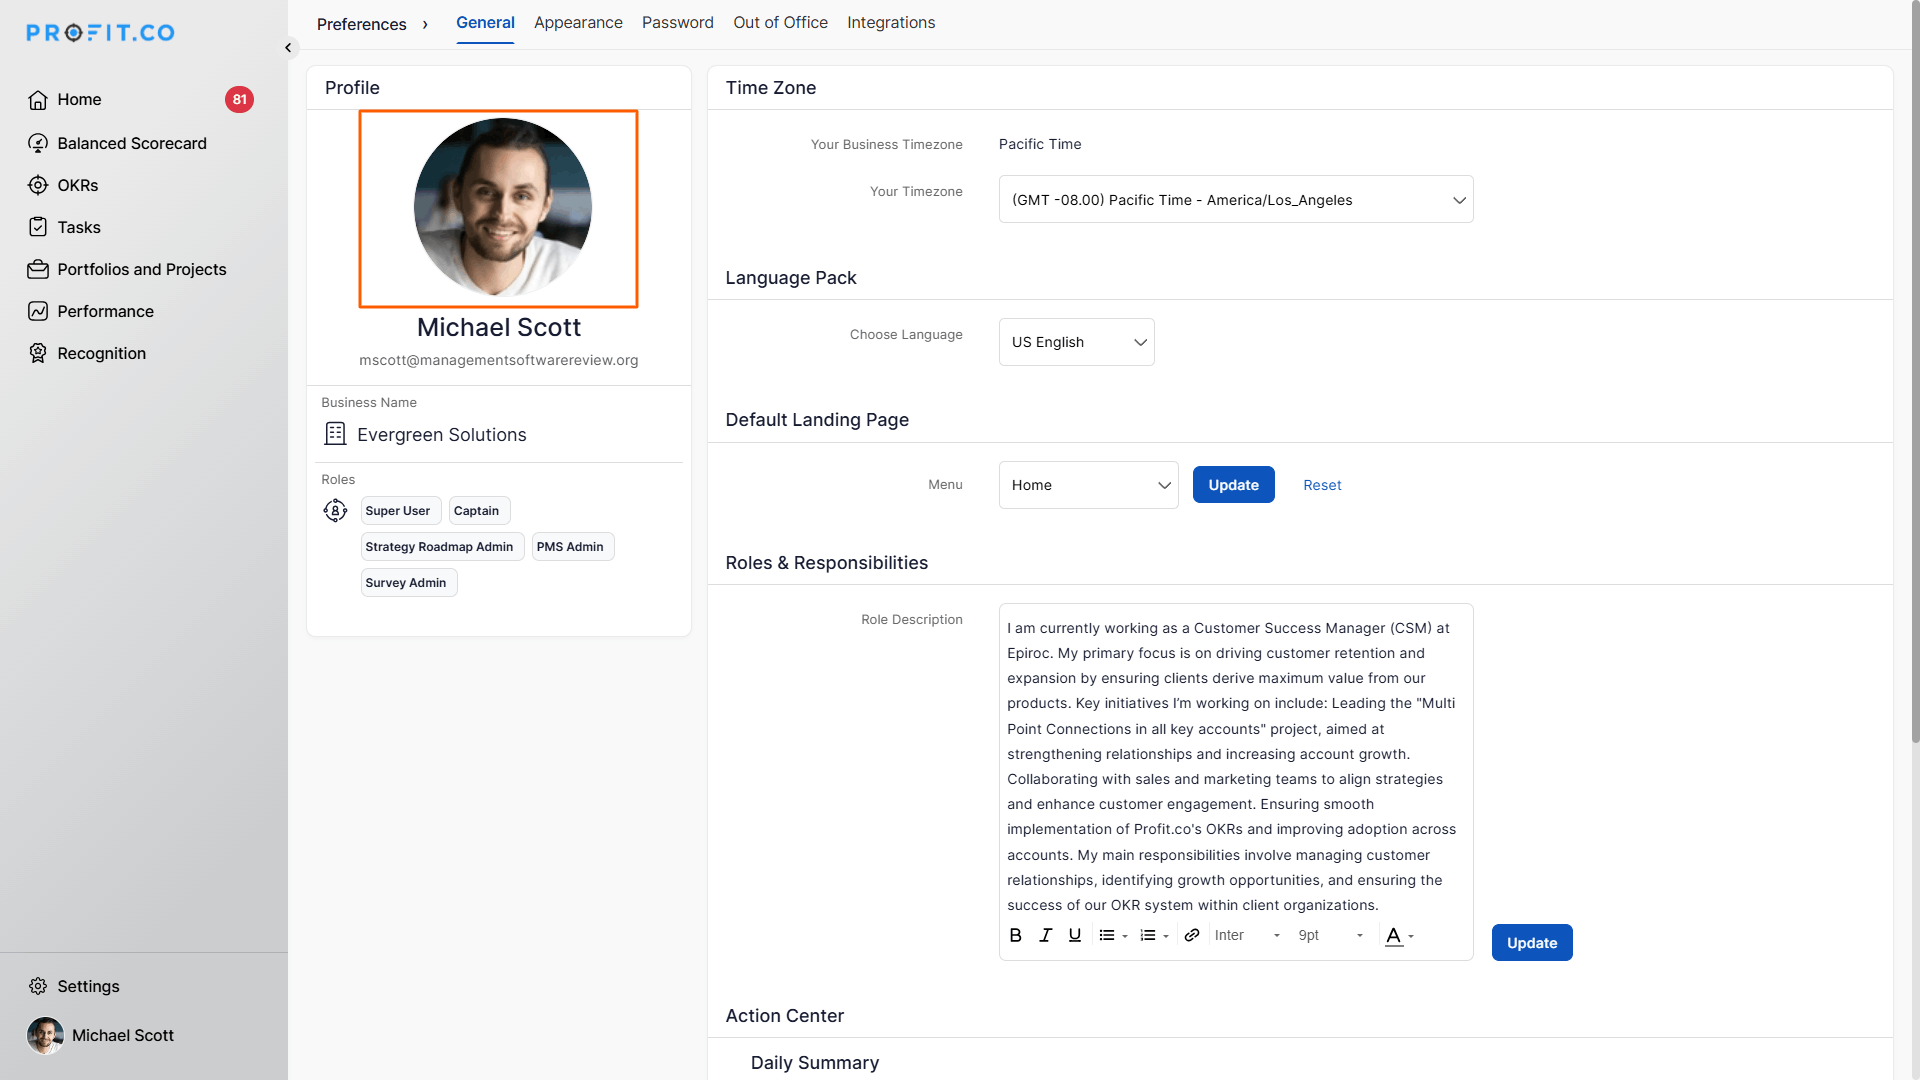Click the Bold formatting icon

tap(1015, 935)
